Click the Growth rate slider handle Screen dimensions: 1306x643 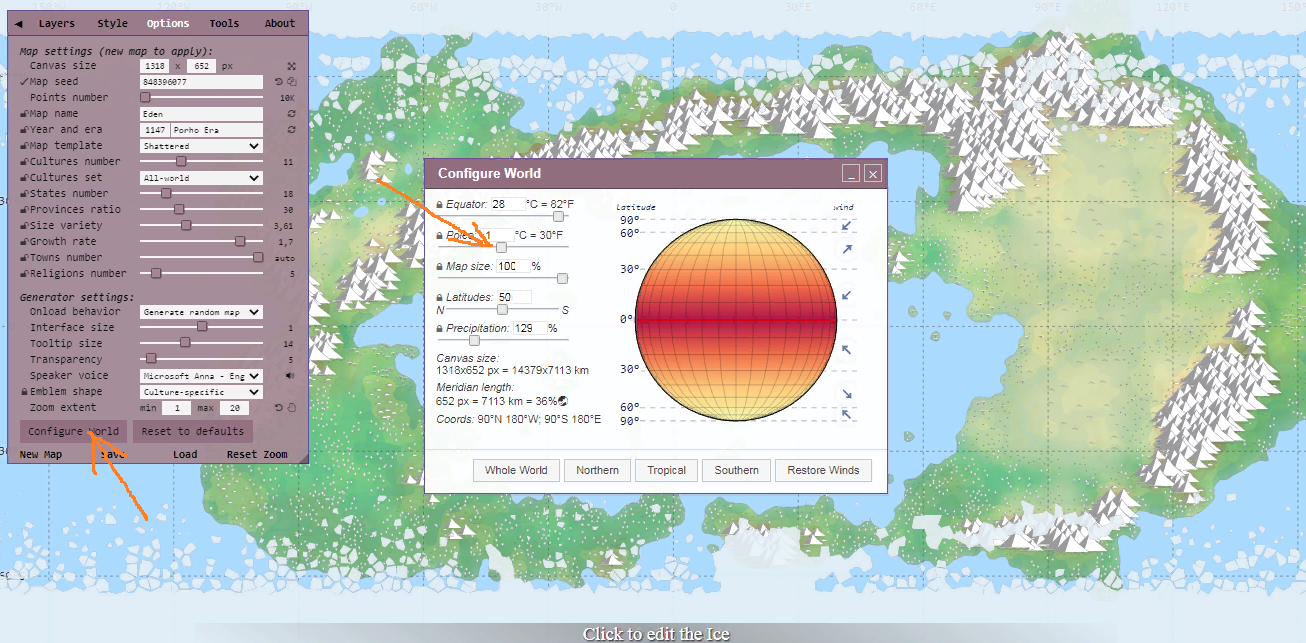click(x=240, y=242)
